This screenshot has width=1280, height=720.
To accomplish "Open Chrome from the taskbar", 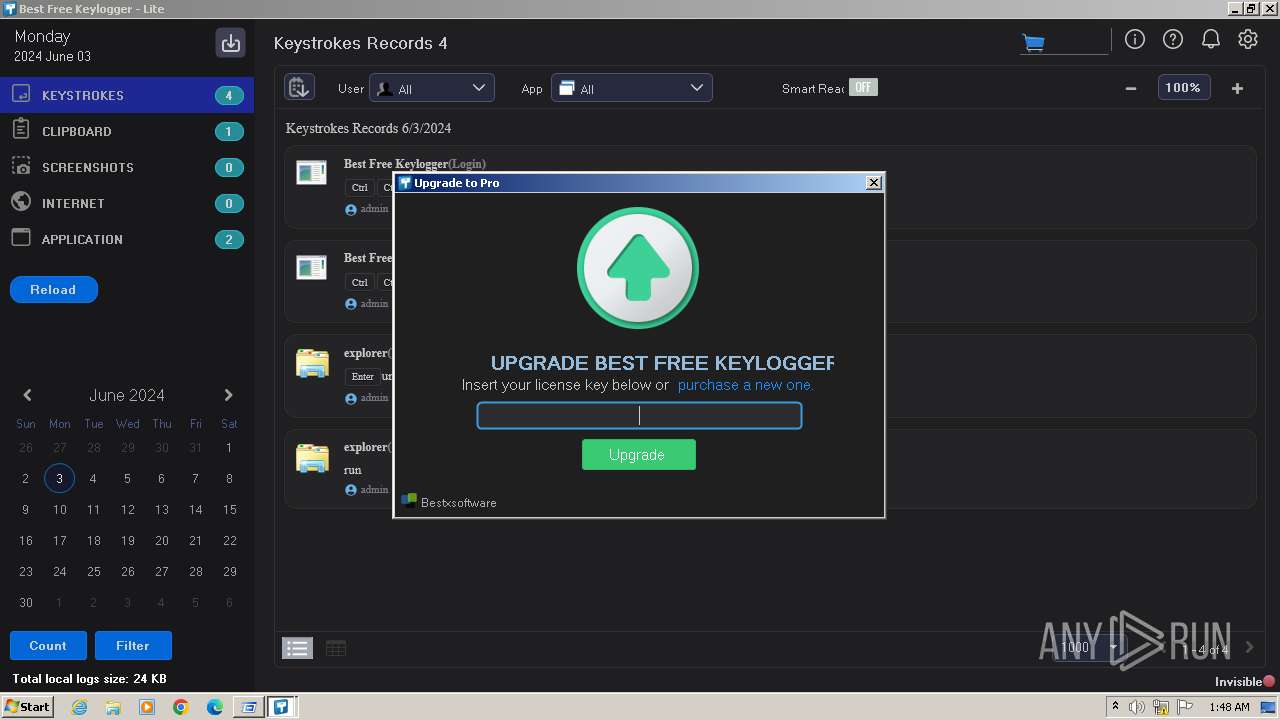I will tap(181, 707).
